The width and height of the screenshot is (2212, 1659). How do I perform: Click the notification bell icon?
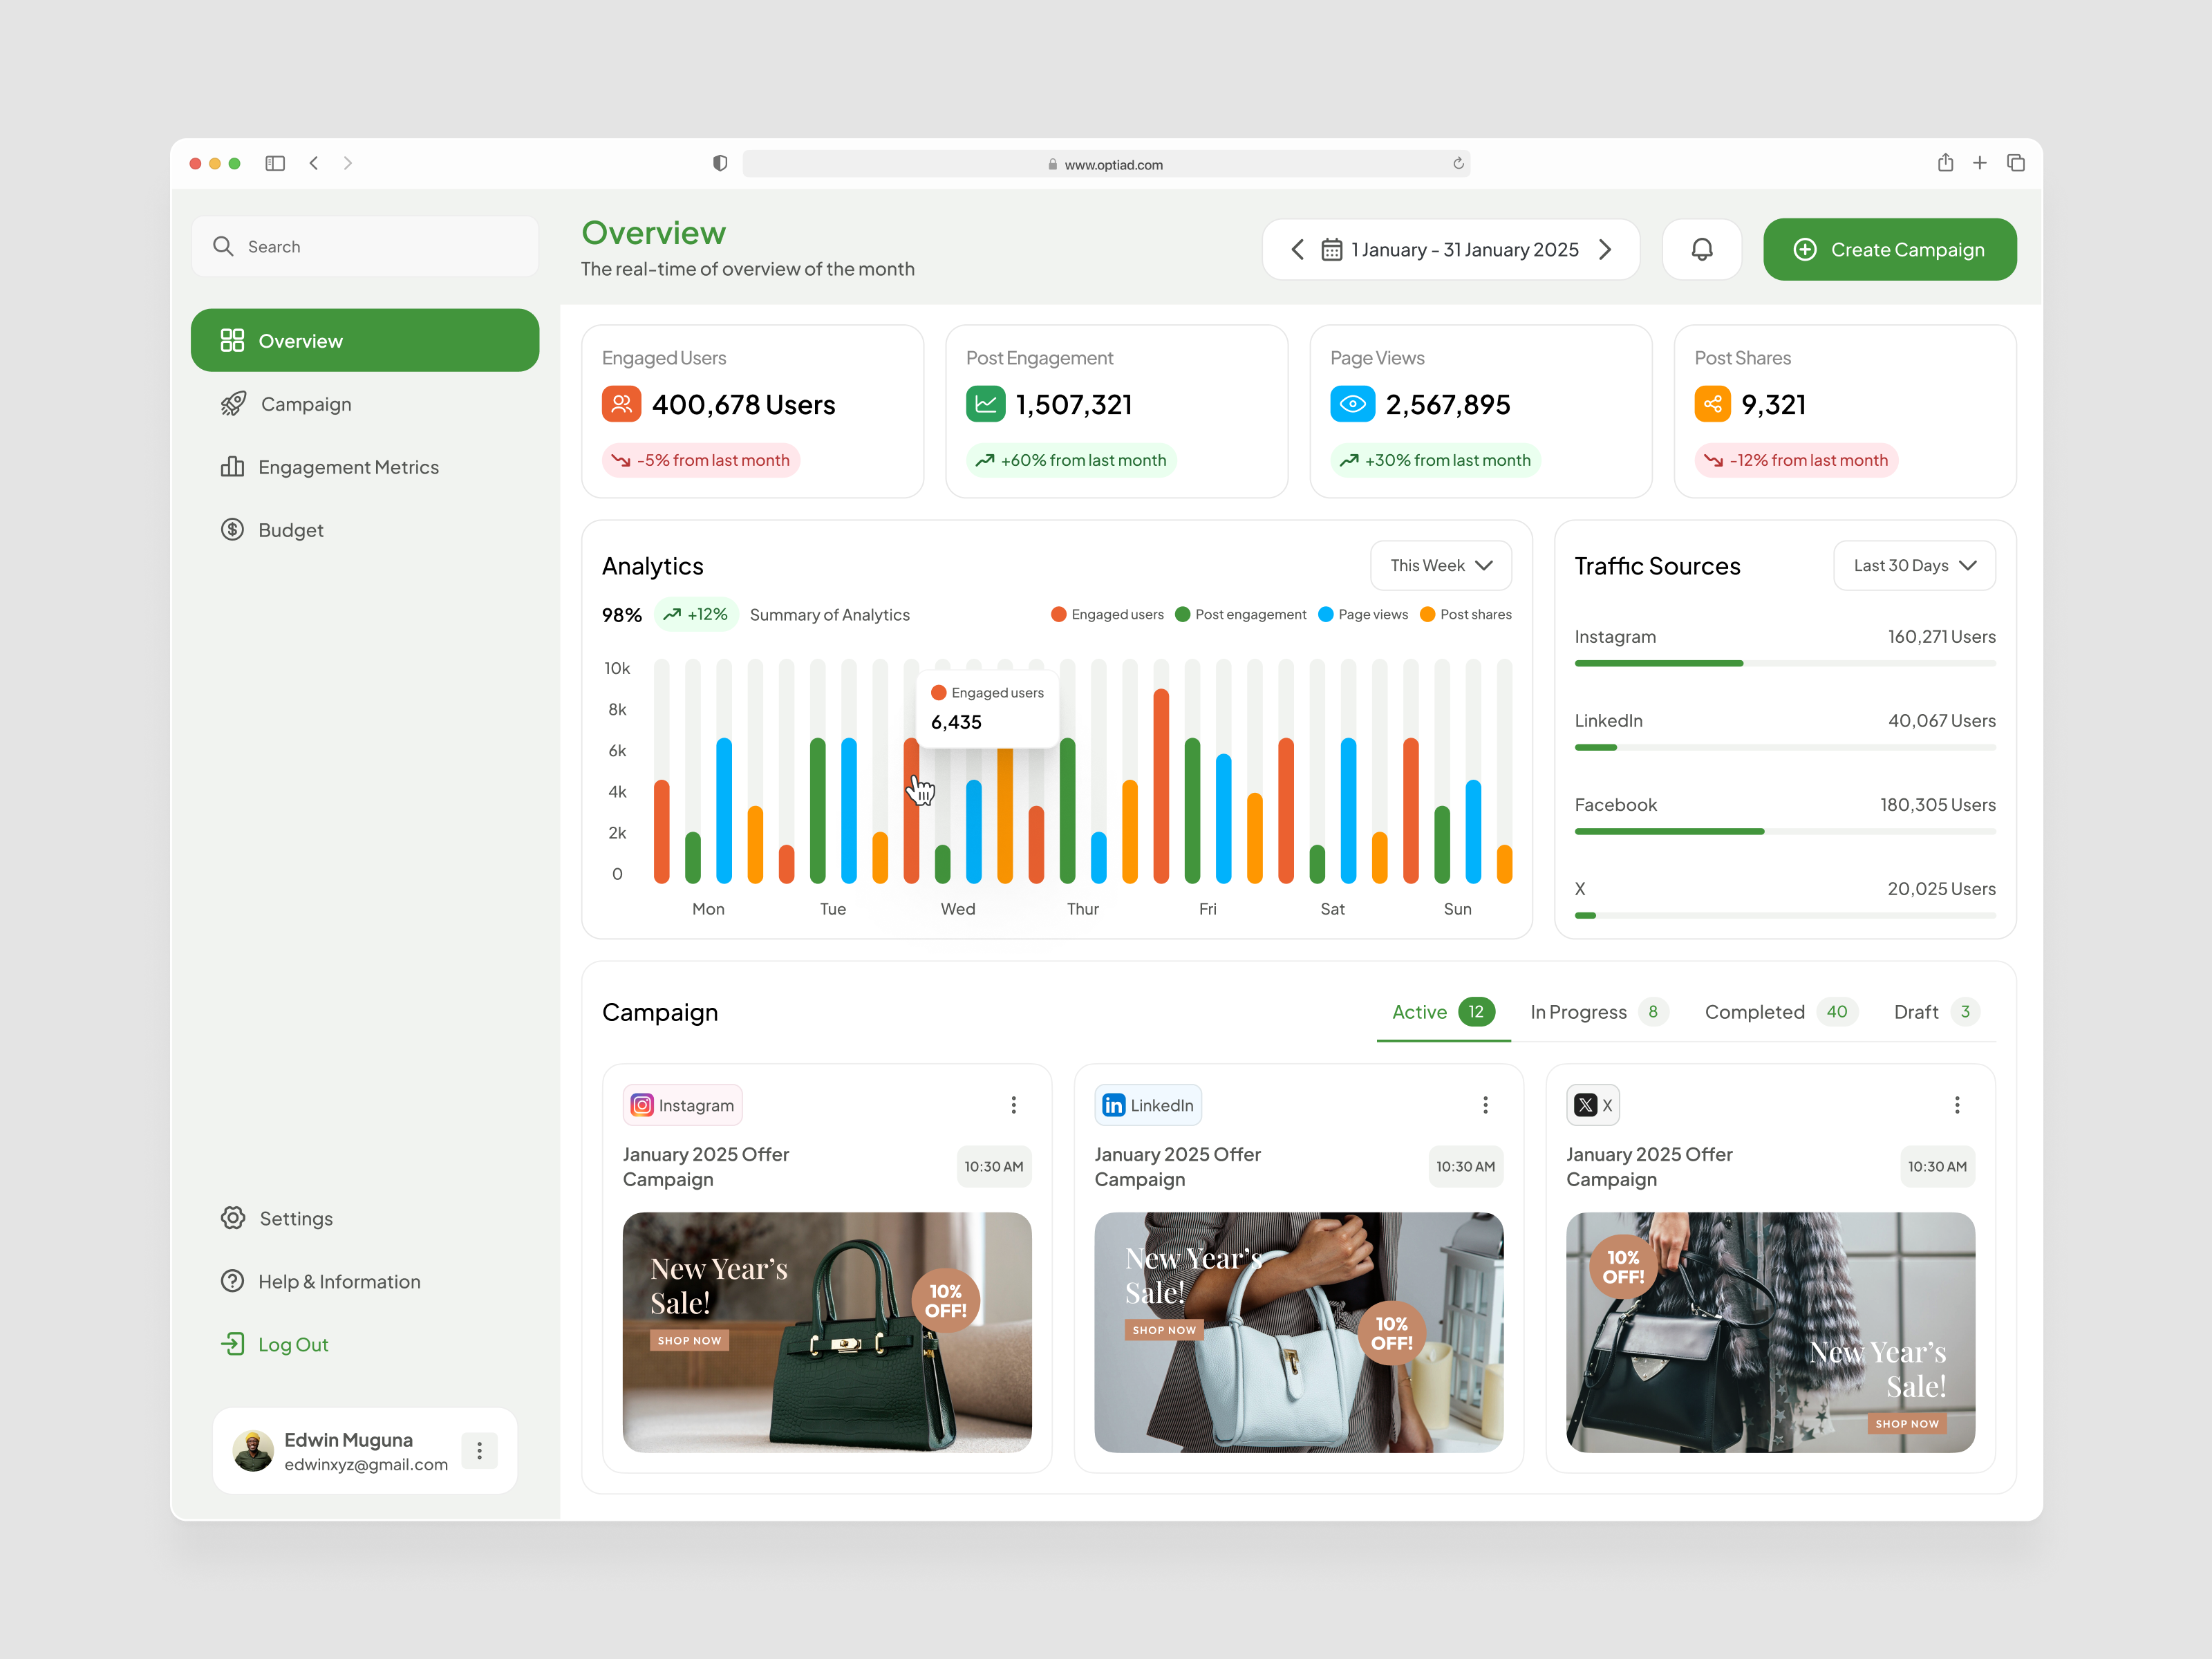1701,249
